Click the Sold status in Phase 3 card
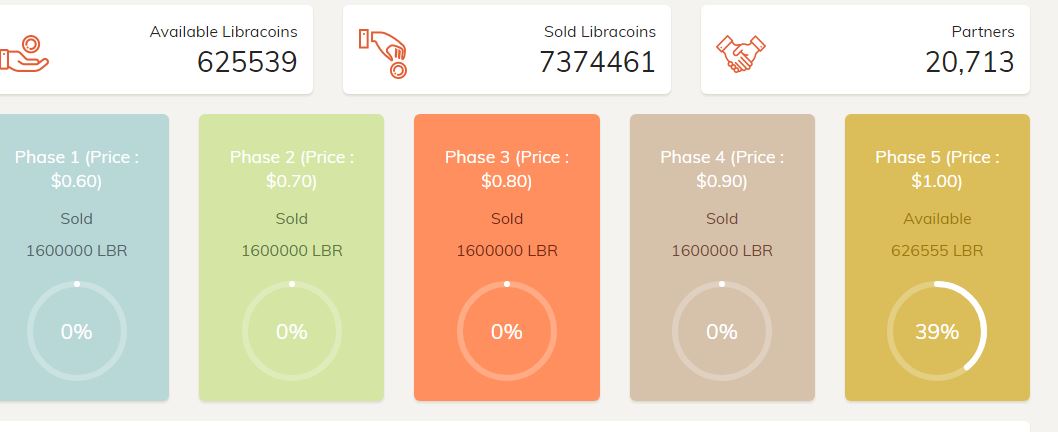This screenshot has height=432, width=1058. pyautogui.click(x=506, y=219)
